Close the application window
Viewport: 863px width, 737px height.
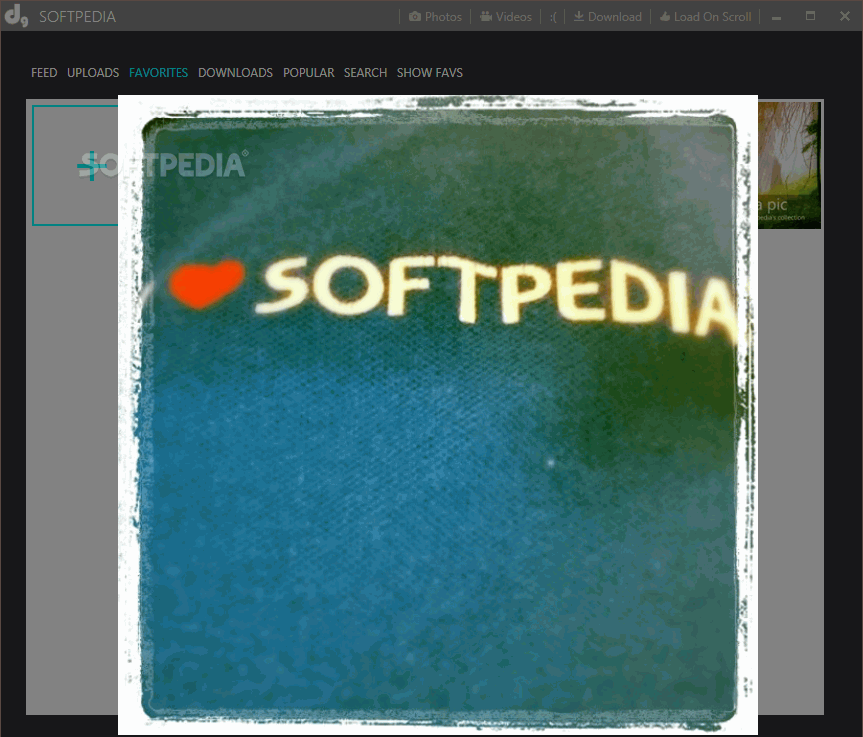(x=845, y=16)
